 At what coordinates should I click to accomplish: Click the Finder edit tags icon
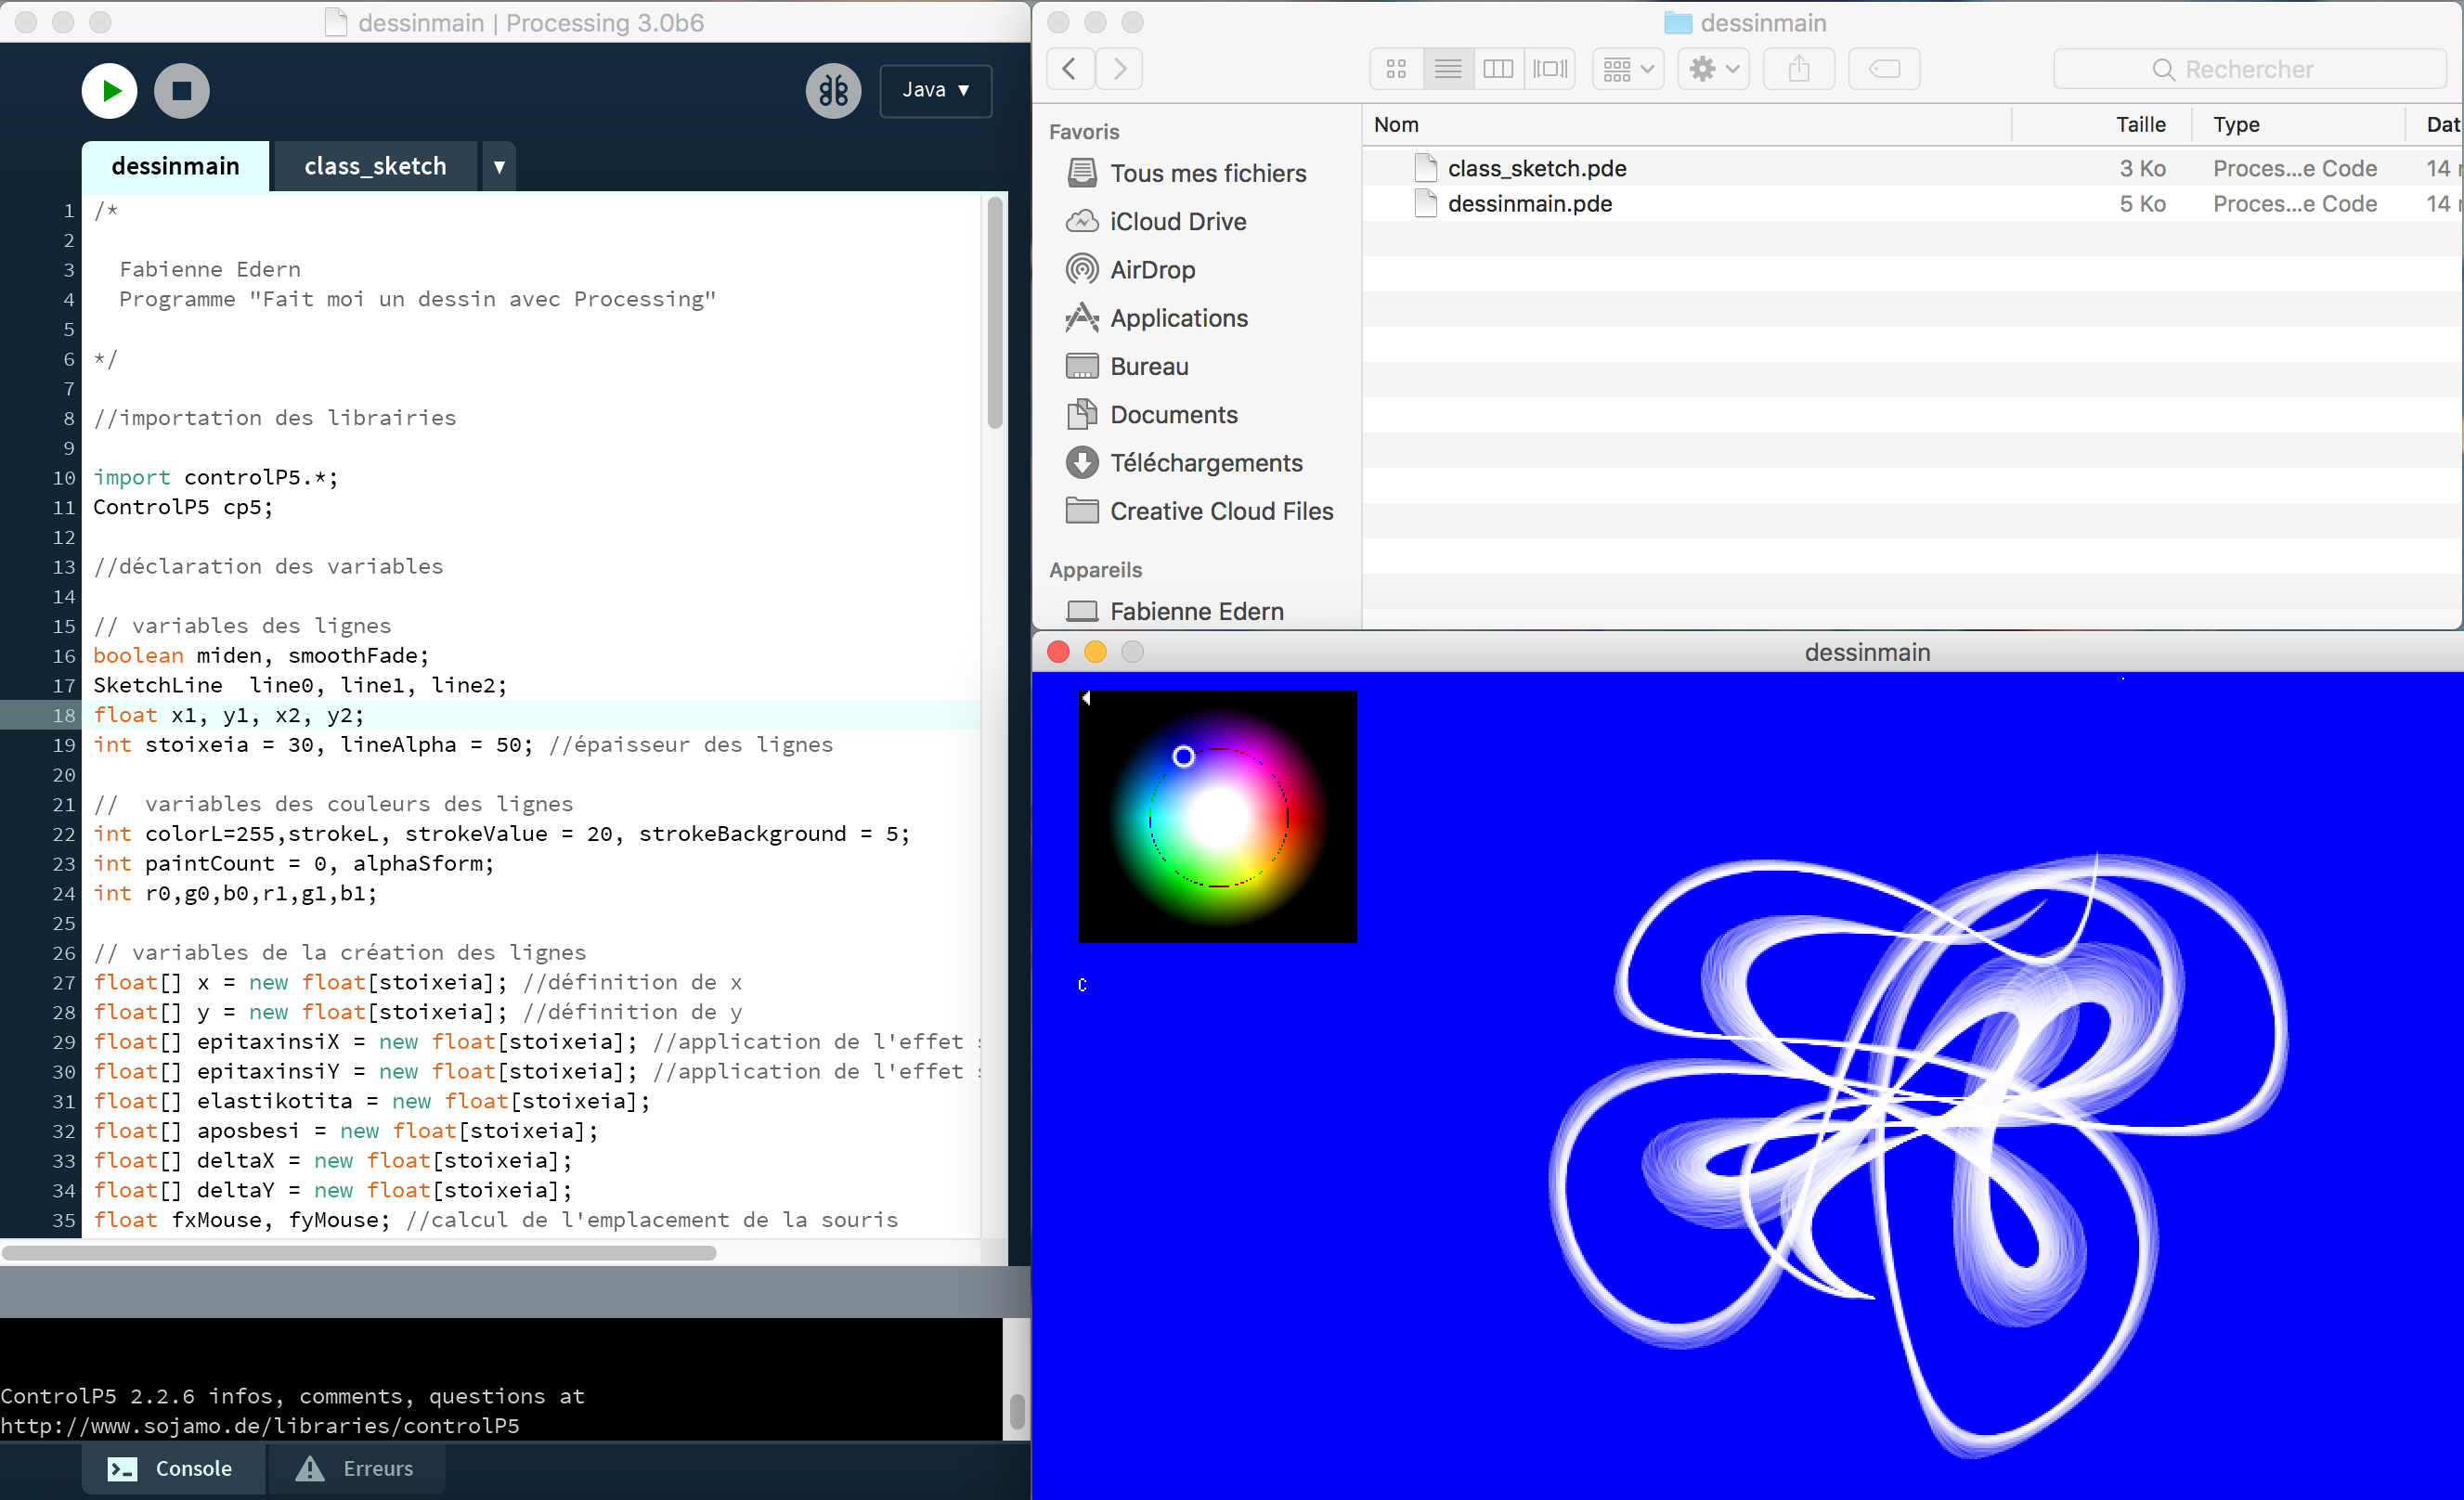coord(1883,69)
